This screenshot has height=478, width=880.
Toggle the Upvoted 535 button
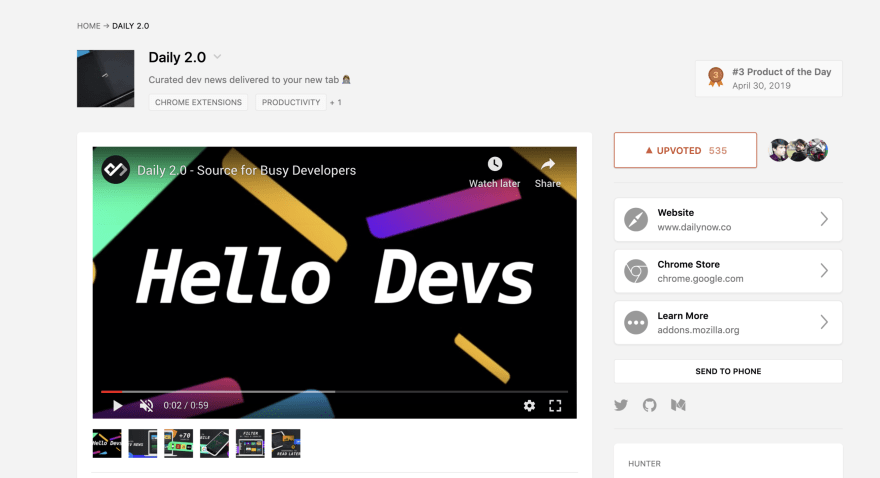click(x=685, y=150)
